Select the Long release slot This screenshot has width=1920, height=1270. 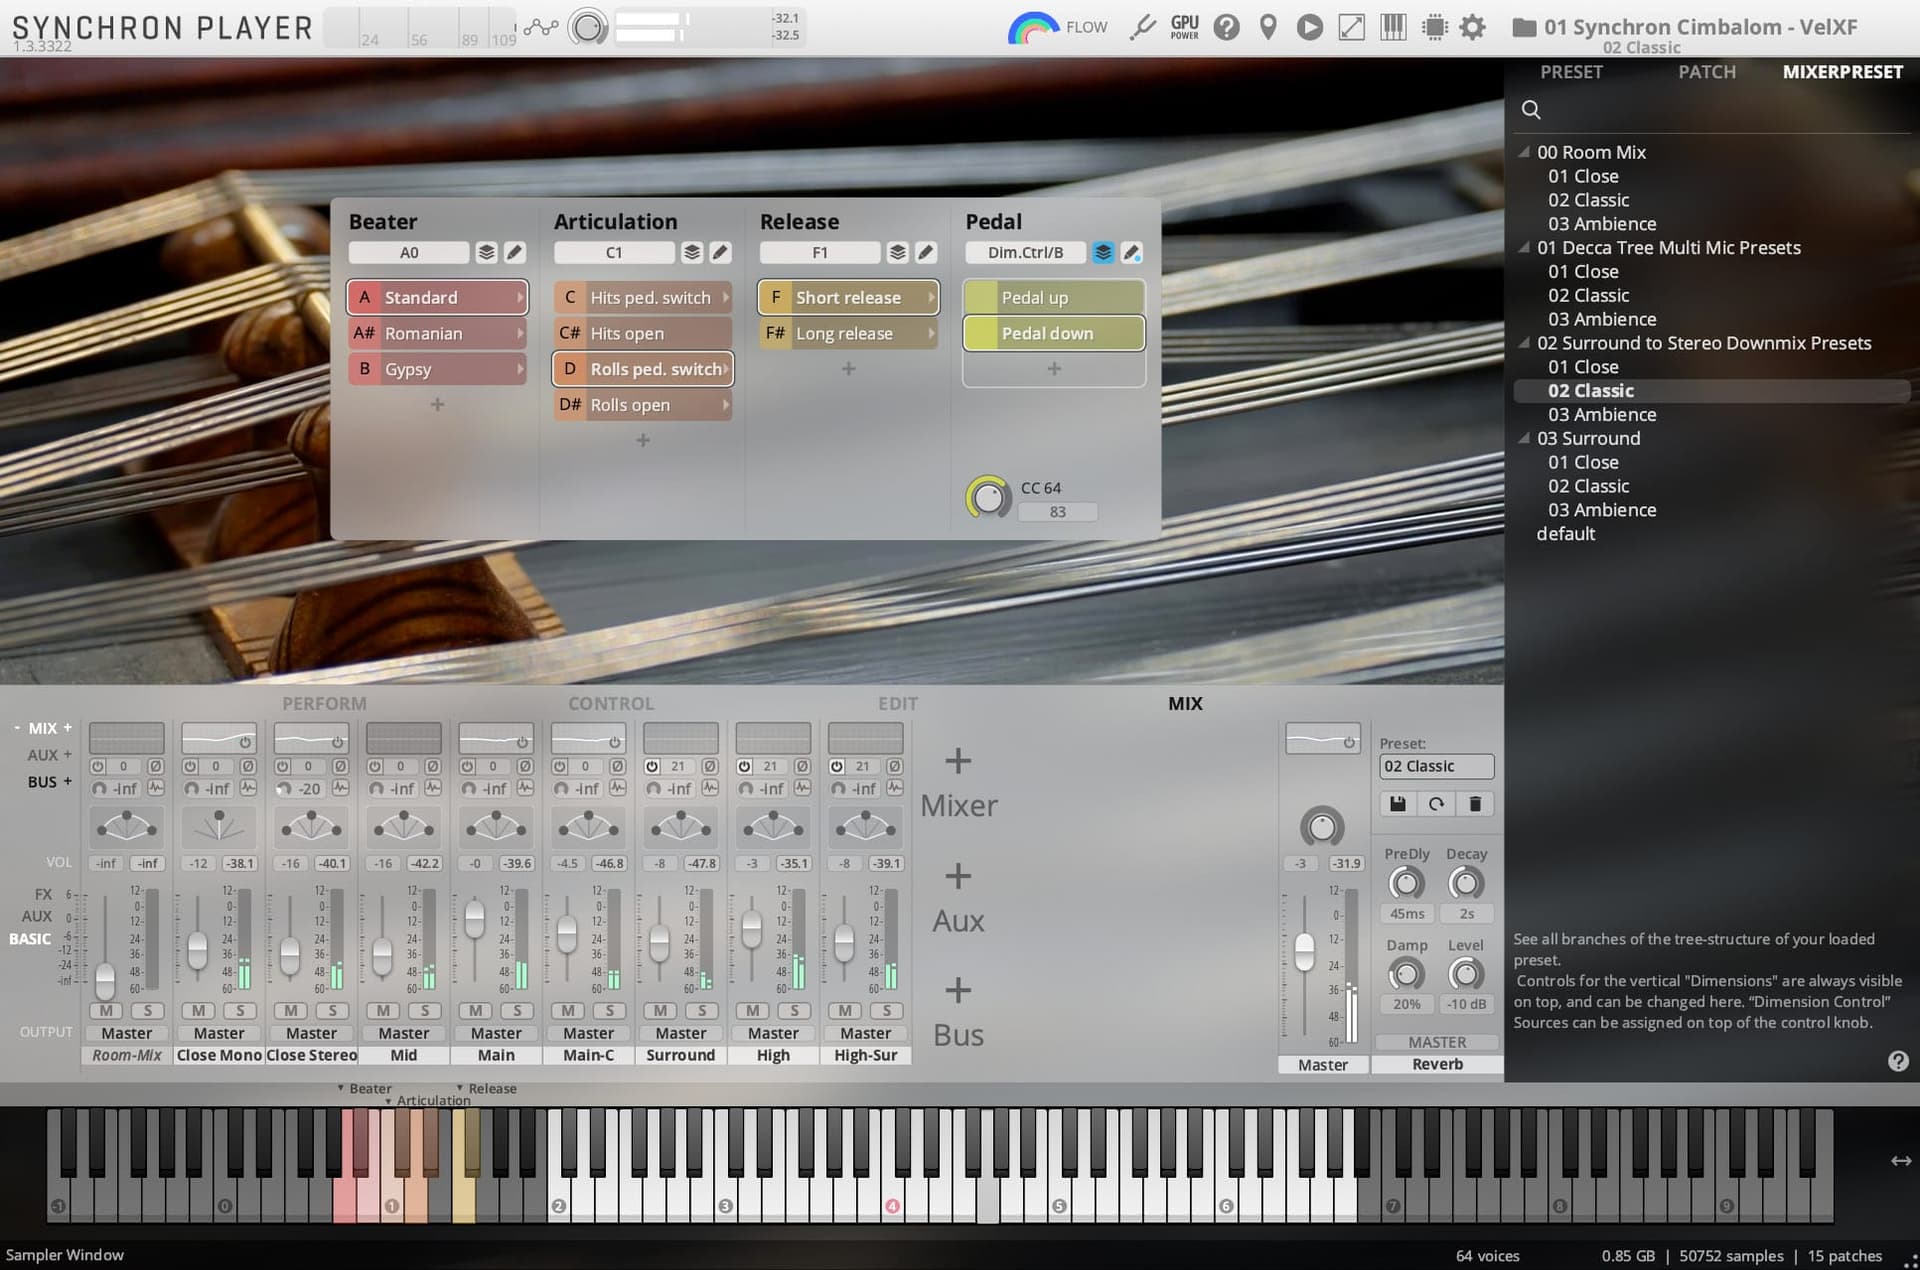pos(848,333)
